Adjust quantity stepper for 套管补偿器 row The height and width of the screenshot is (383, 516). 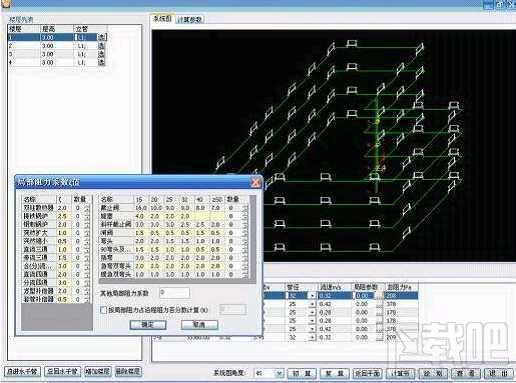click(88, 300)
